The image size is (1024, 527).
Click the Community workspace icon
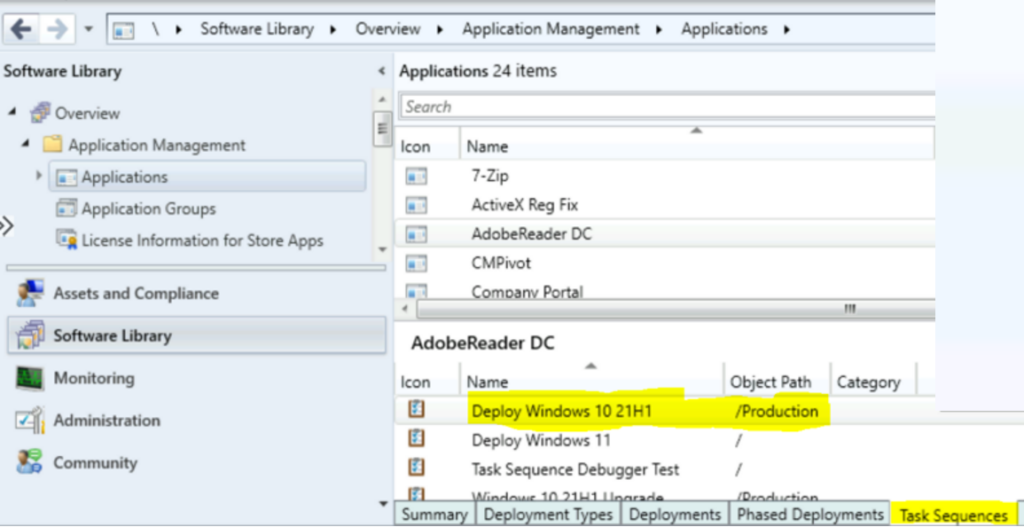pos(30,462)
